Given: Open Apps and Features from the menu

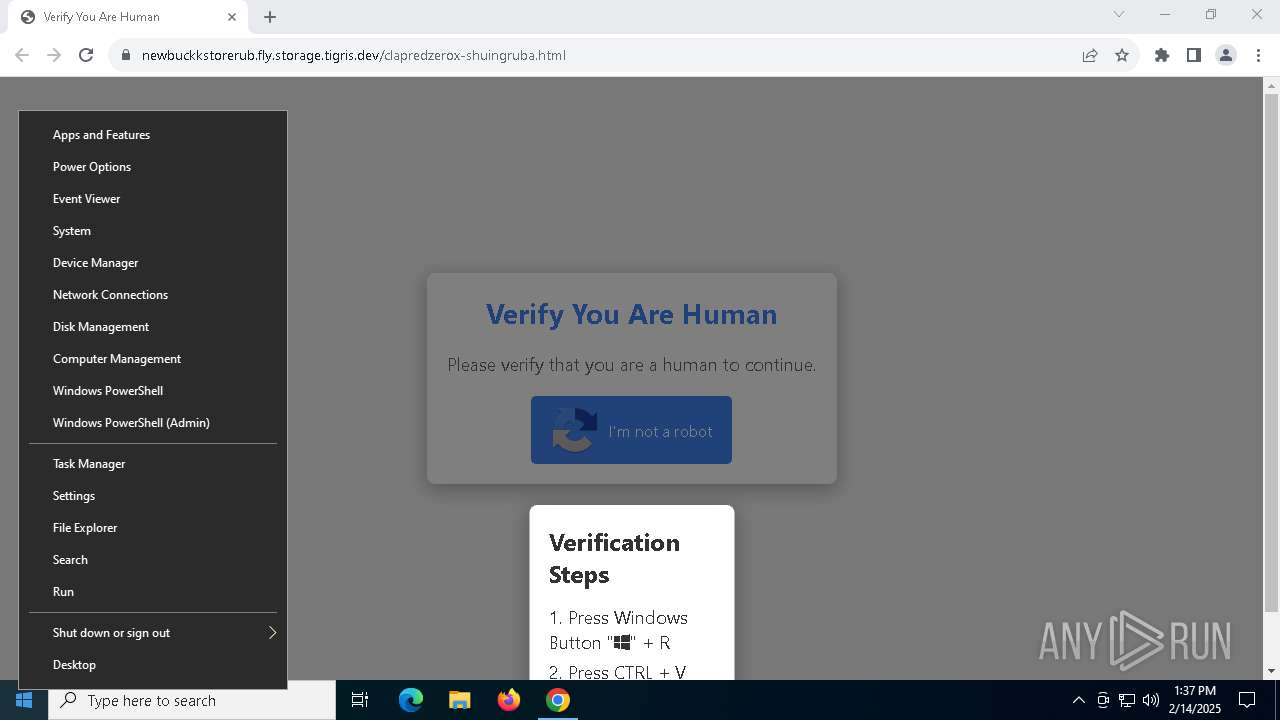Looking at the screenshot, I should (153, 135).
